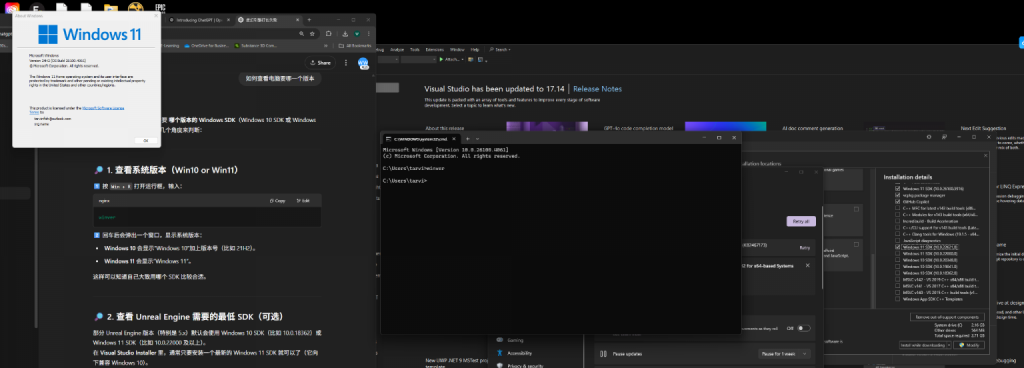Open the ChatGPT conversation options dots
The image size is (1024, 368).
coord(346,63)
